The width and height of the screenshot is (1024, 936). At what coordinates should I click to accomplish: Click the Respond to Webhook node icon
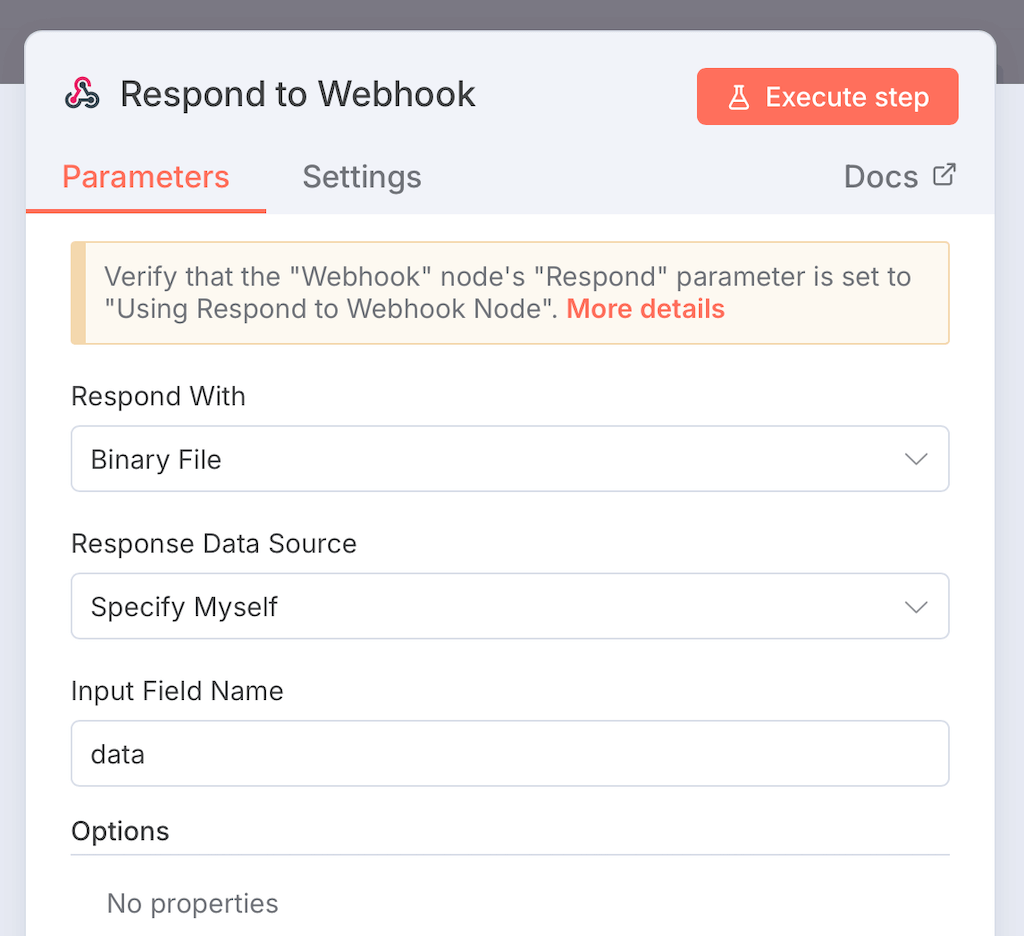coord(83,94)
